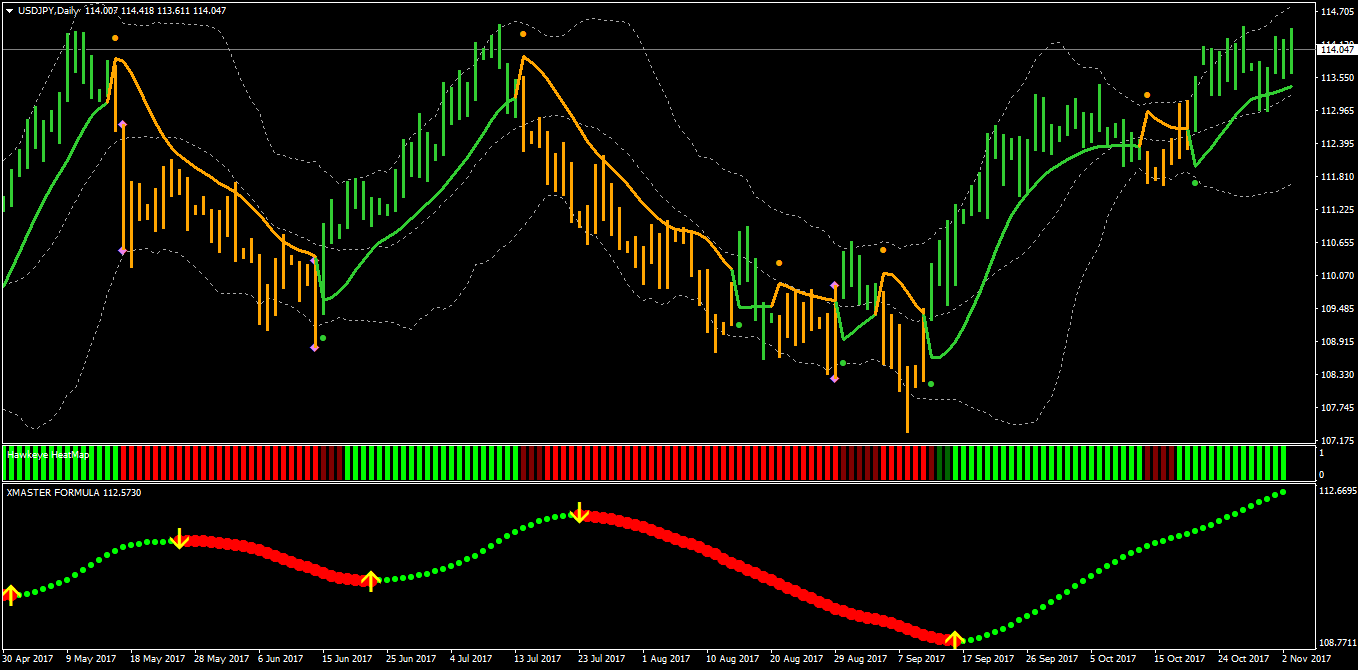Screen dimensions: 1358x670
Task: Click the 9 May 2017 date label
Action: (93, 659)
